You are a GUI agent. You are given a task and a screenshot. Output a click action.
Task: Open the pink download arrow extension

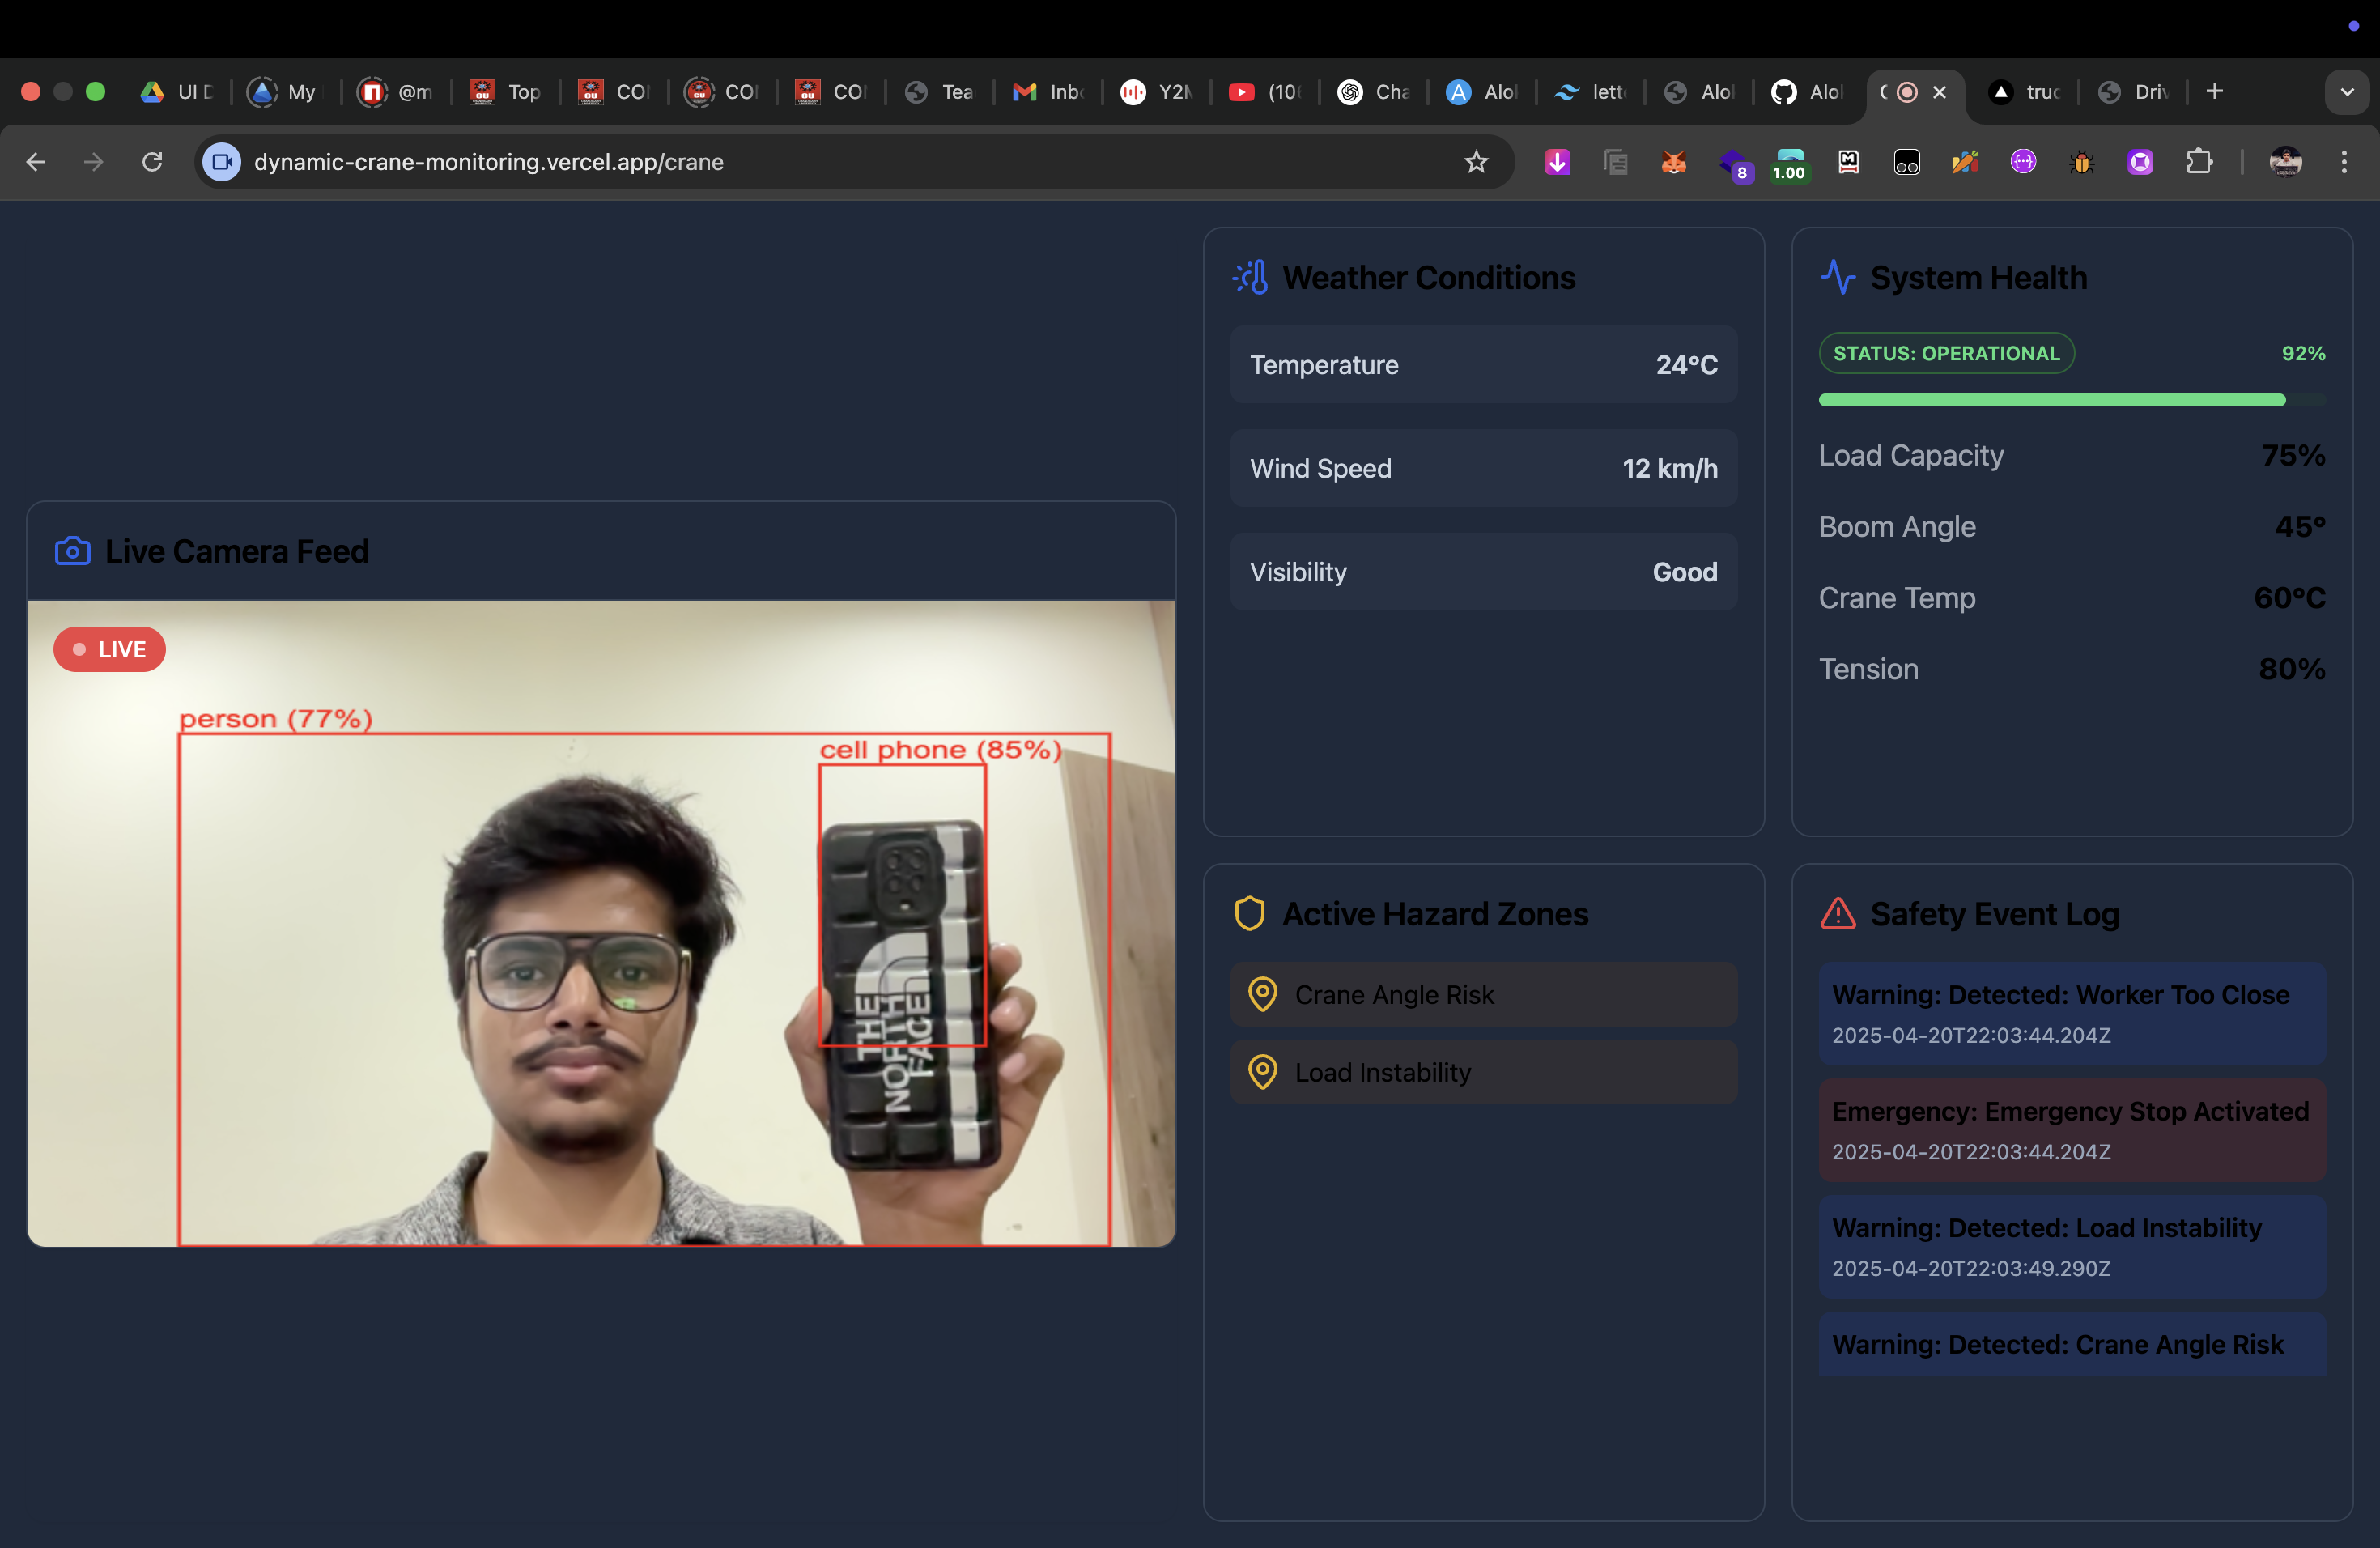point(1557,162)
